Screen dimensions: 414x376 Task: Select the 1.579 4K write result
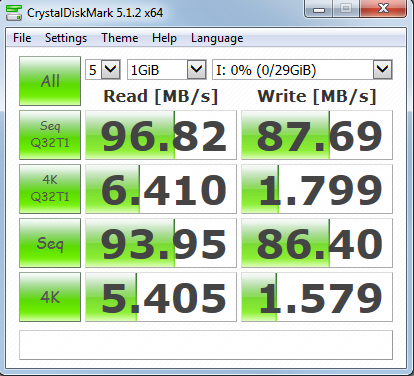coord(317,297)
